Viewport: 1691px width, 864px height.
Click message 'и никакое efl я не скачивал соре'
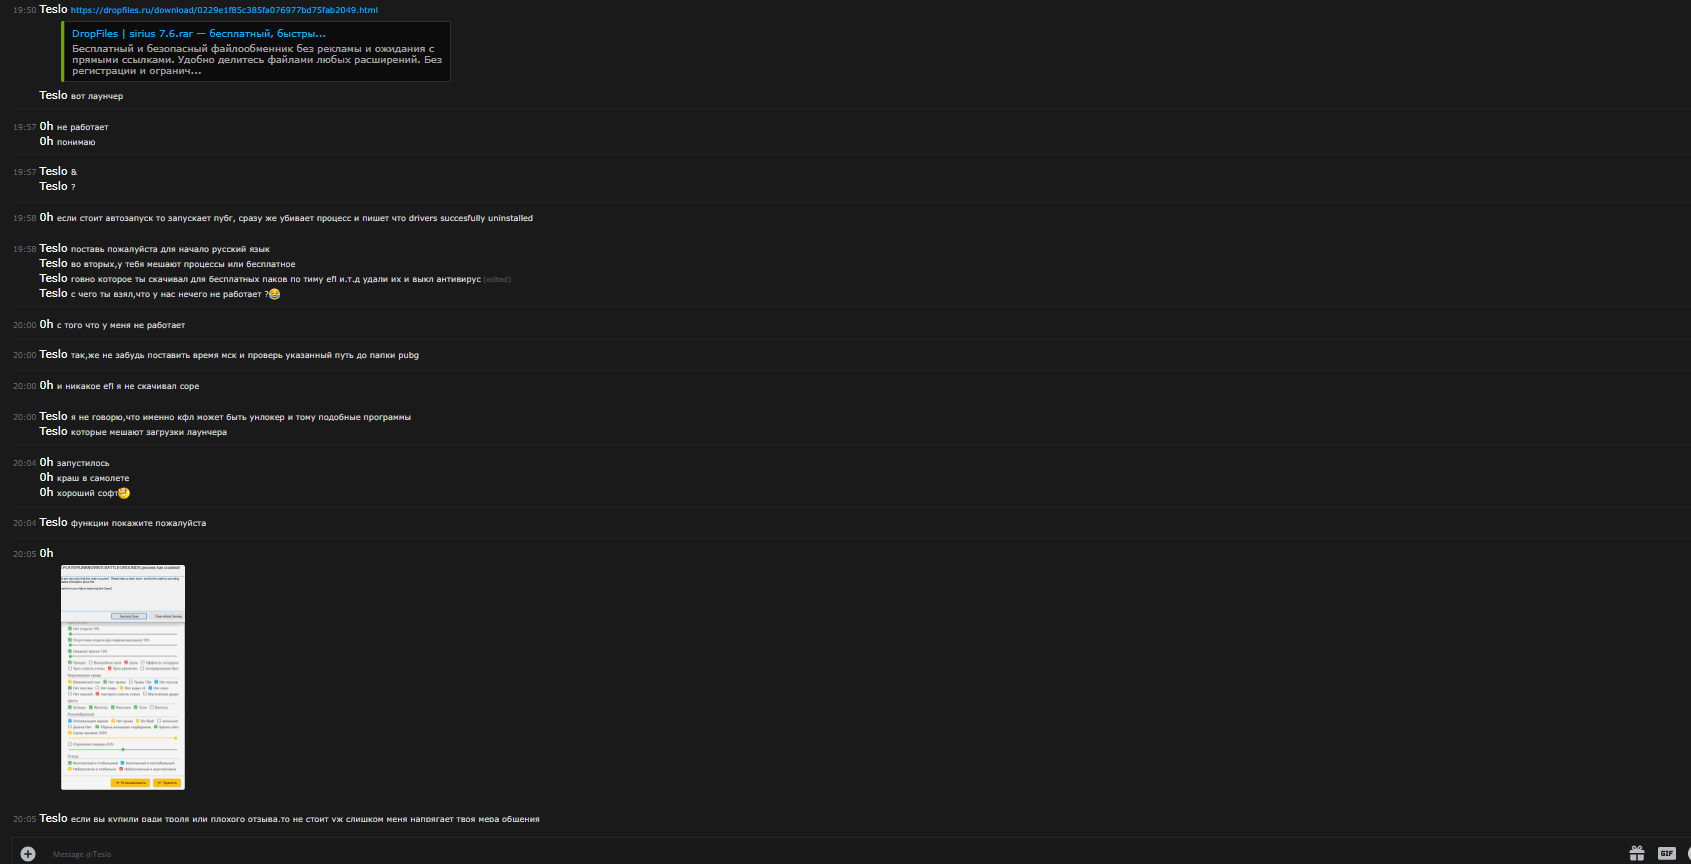128,386
